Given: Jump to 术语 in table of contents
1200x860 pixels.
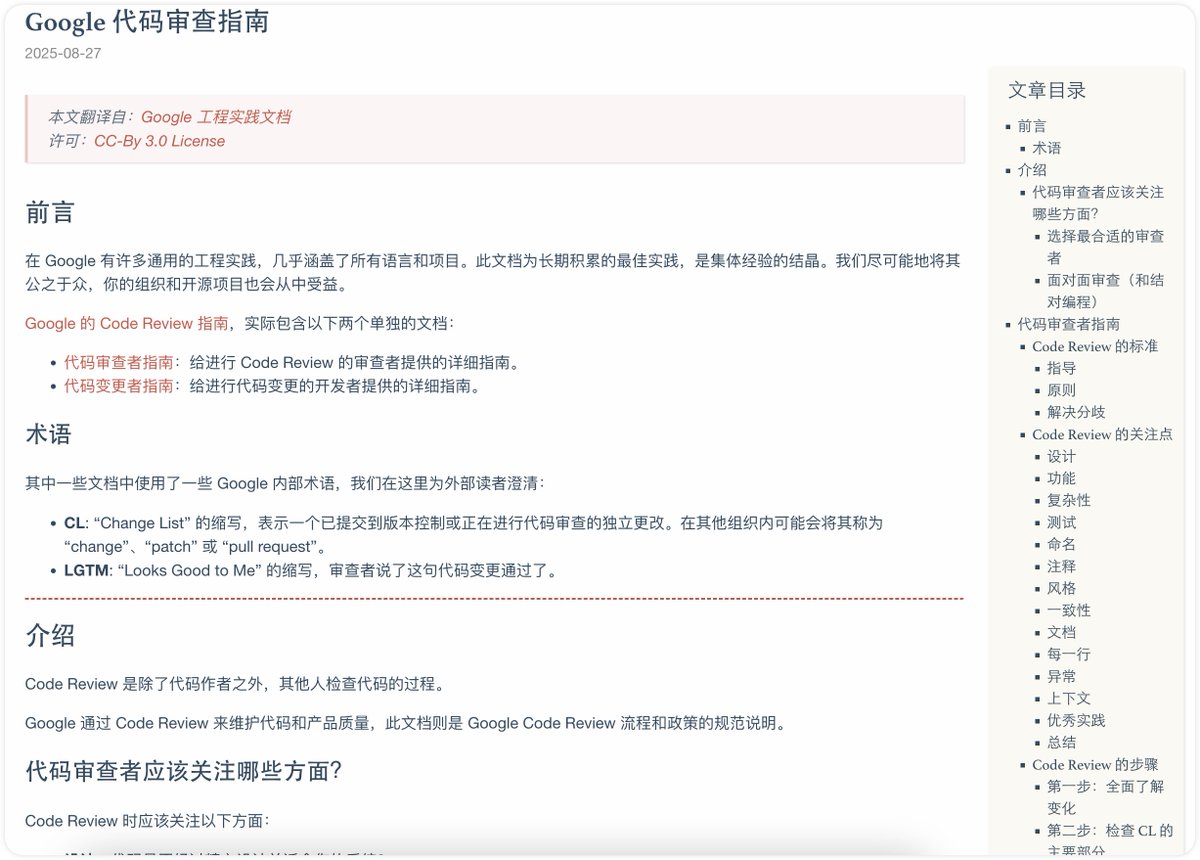Looking at the screenshot, I should (1047, 148).
